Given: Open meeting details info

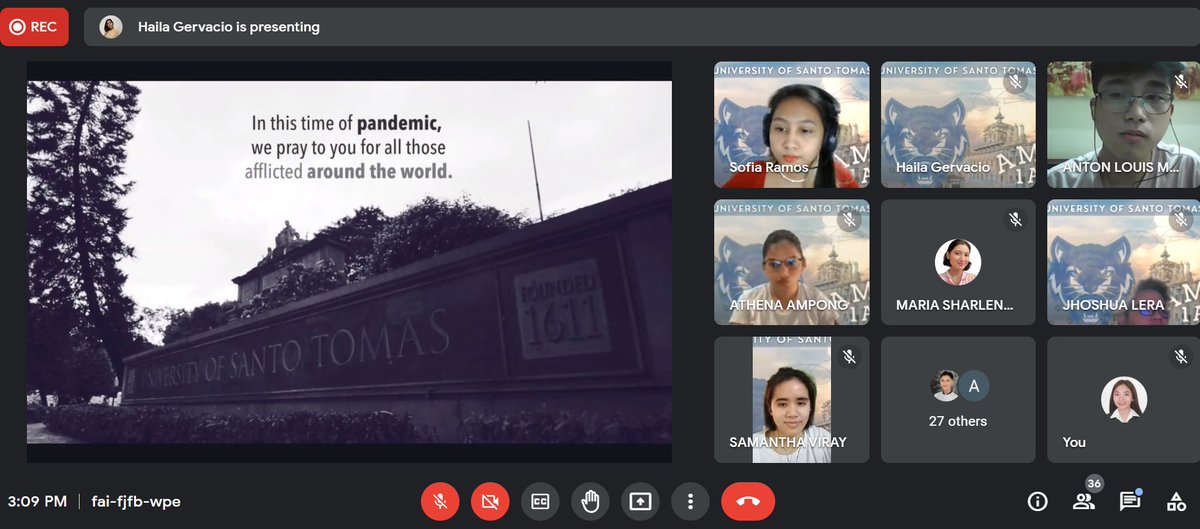Looking at the screenshot, I should pos(1038,501).
